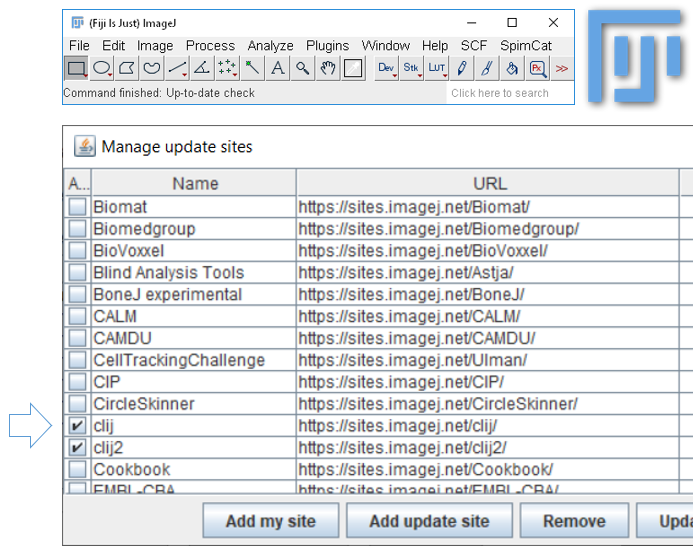Open the More Tools double-arrow menu
Screen dimensions: 700x550
tap(562, 68)
